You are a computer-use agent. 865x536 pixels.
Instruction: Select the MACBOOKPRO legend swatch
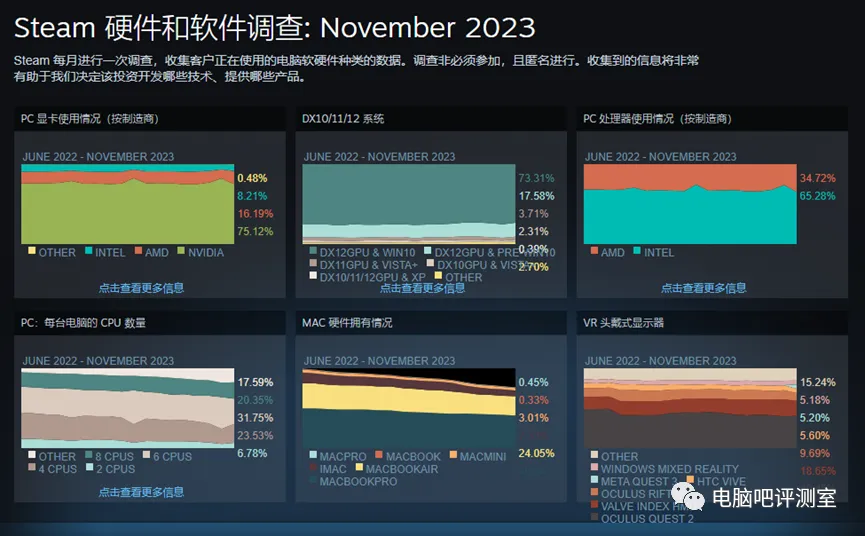313,480
